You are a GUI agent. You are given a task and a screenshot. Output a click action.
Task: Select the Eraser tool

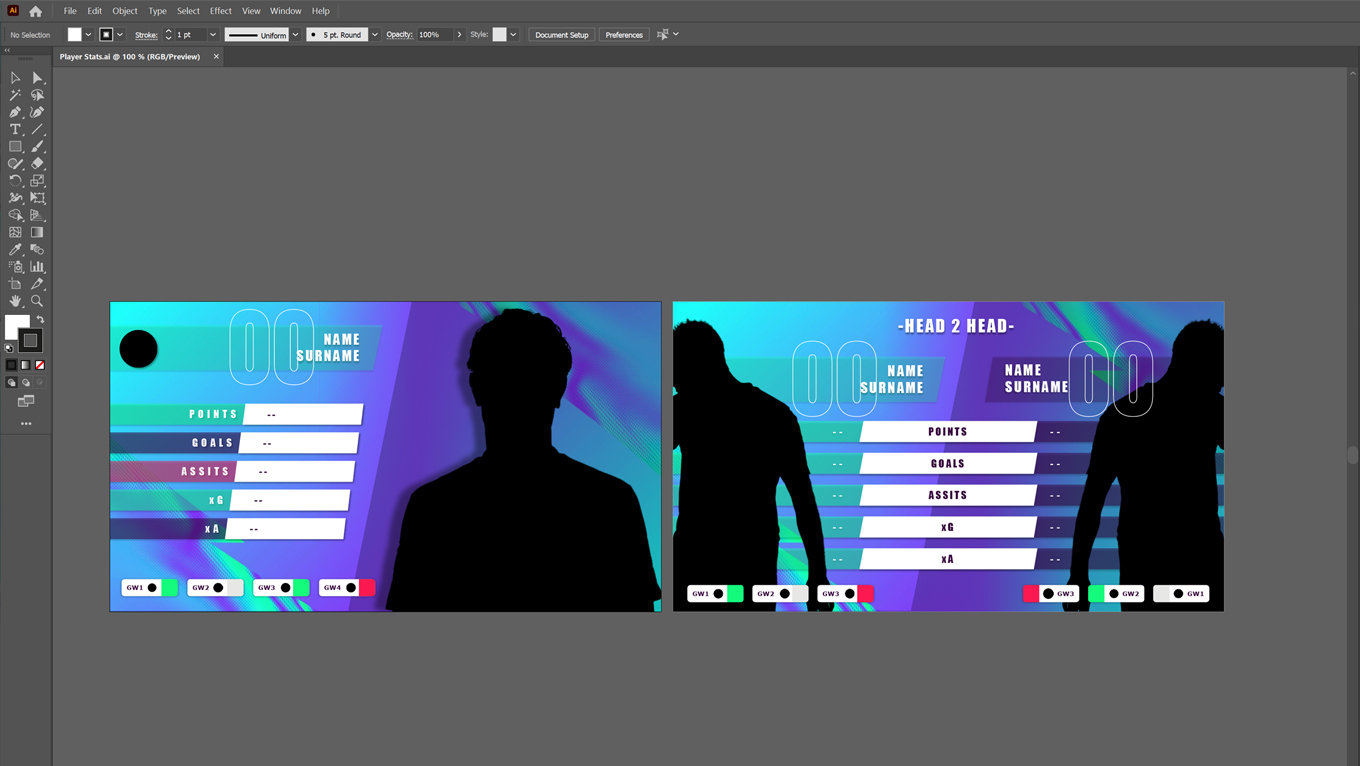pyautogui.click(x=38, y=163)
